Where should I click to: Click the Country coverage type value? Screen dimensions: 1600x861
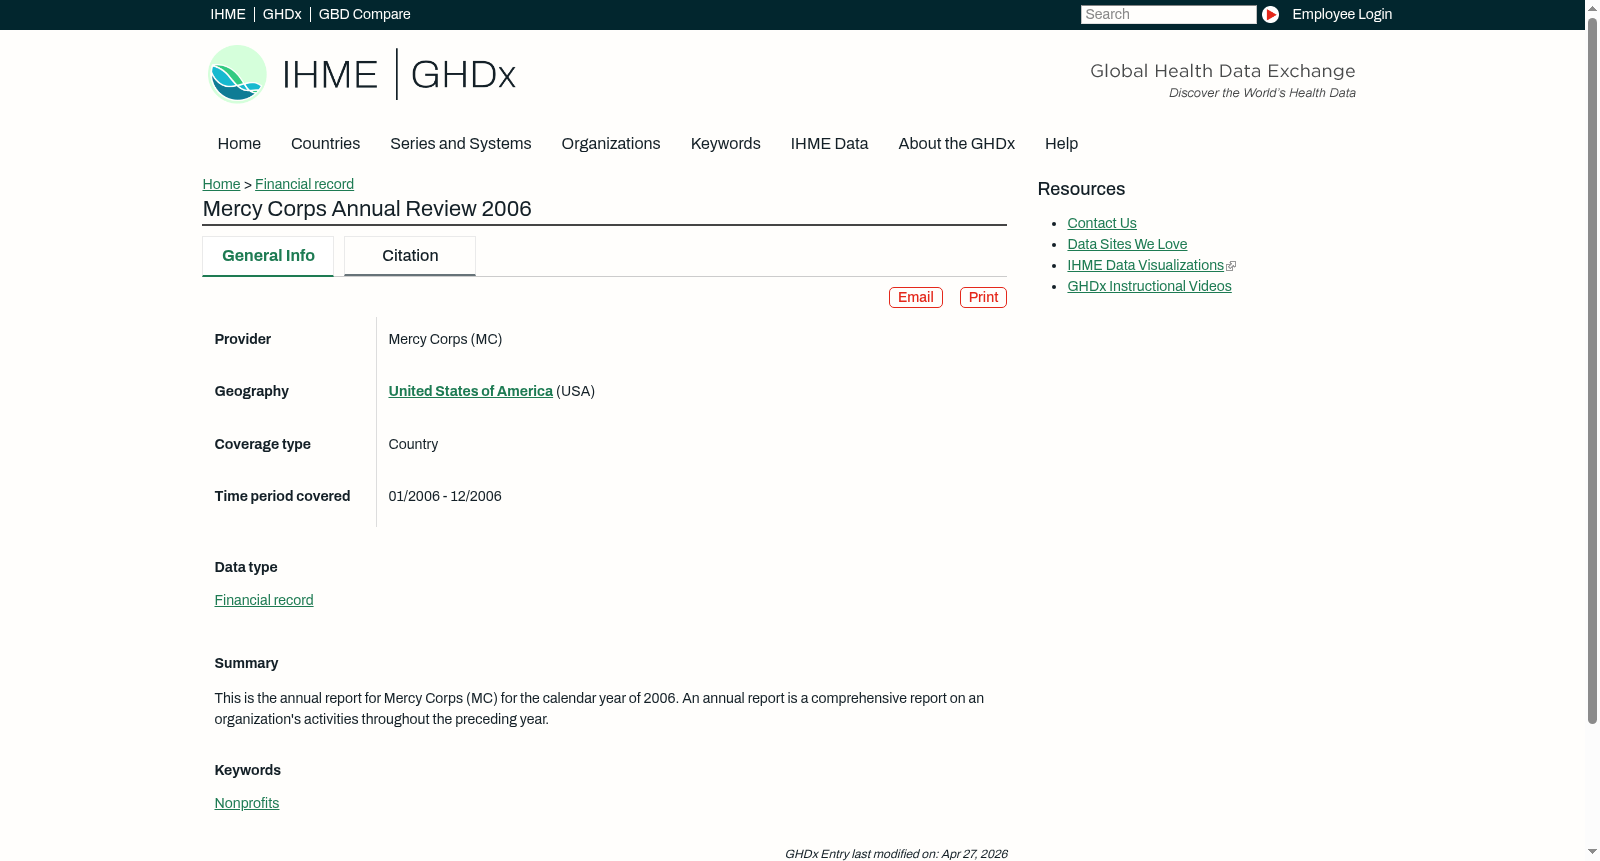click(x=413, y=444)
